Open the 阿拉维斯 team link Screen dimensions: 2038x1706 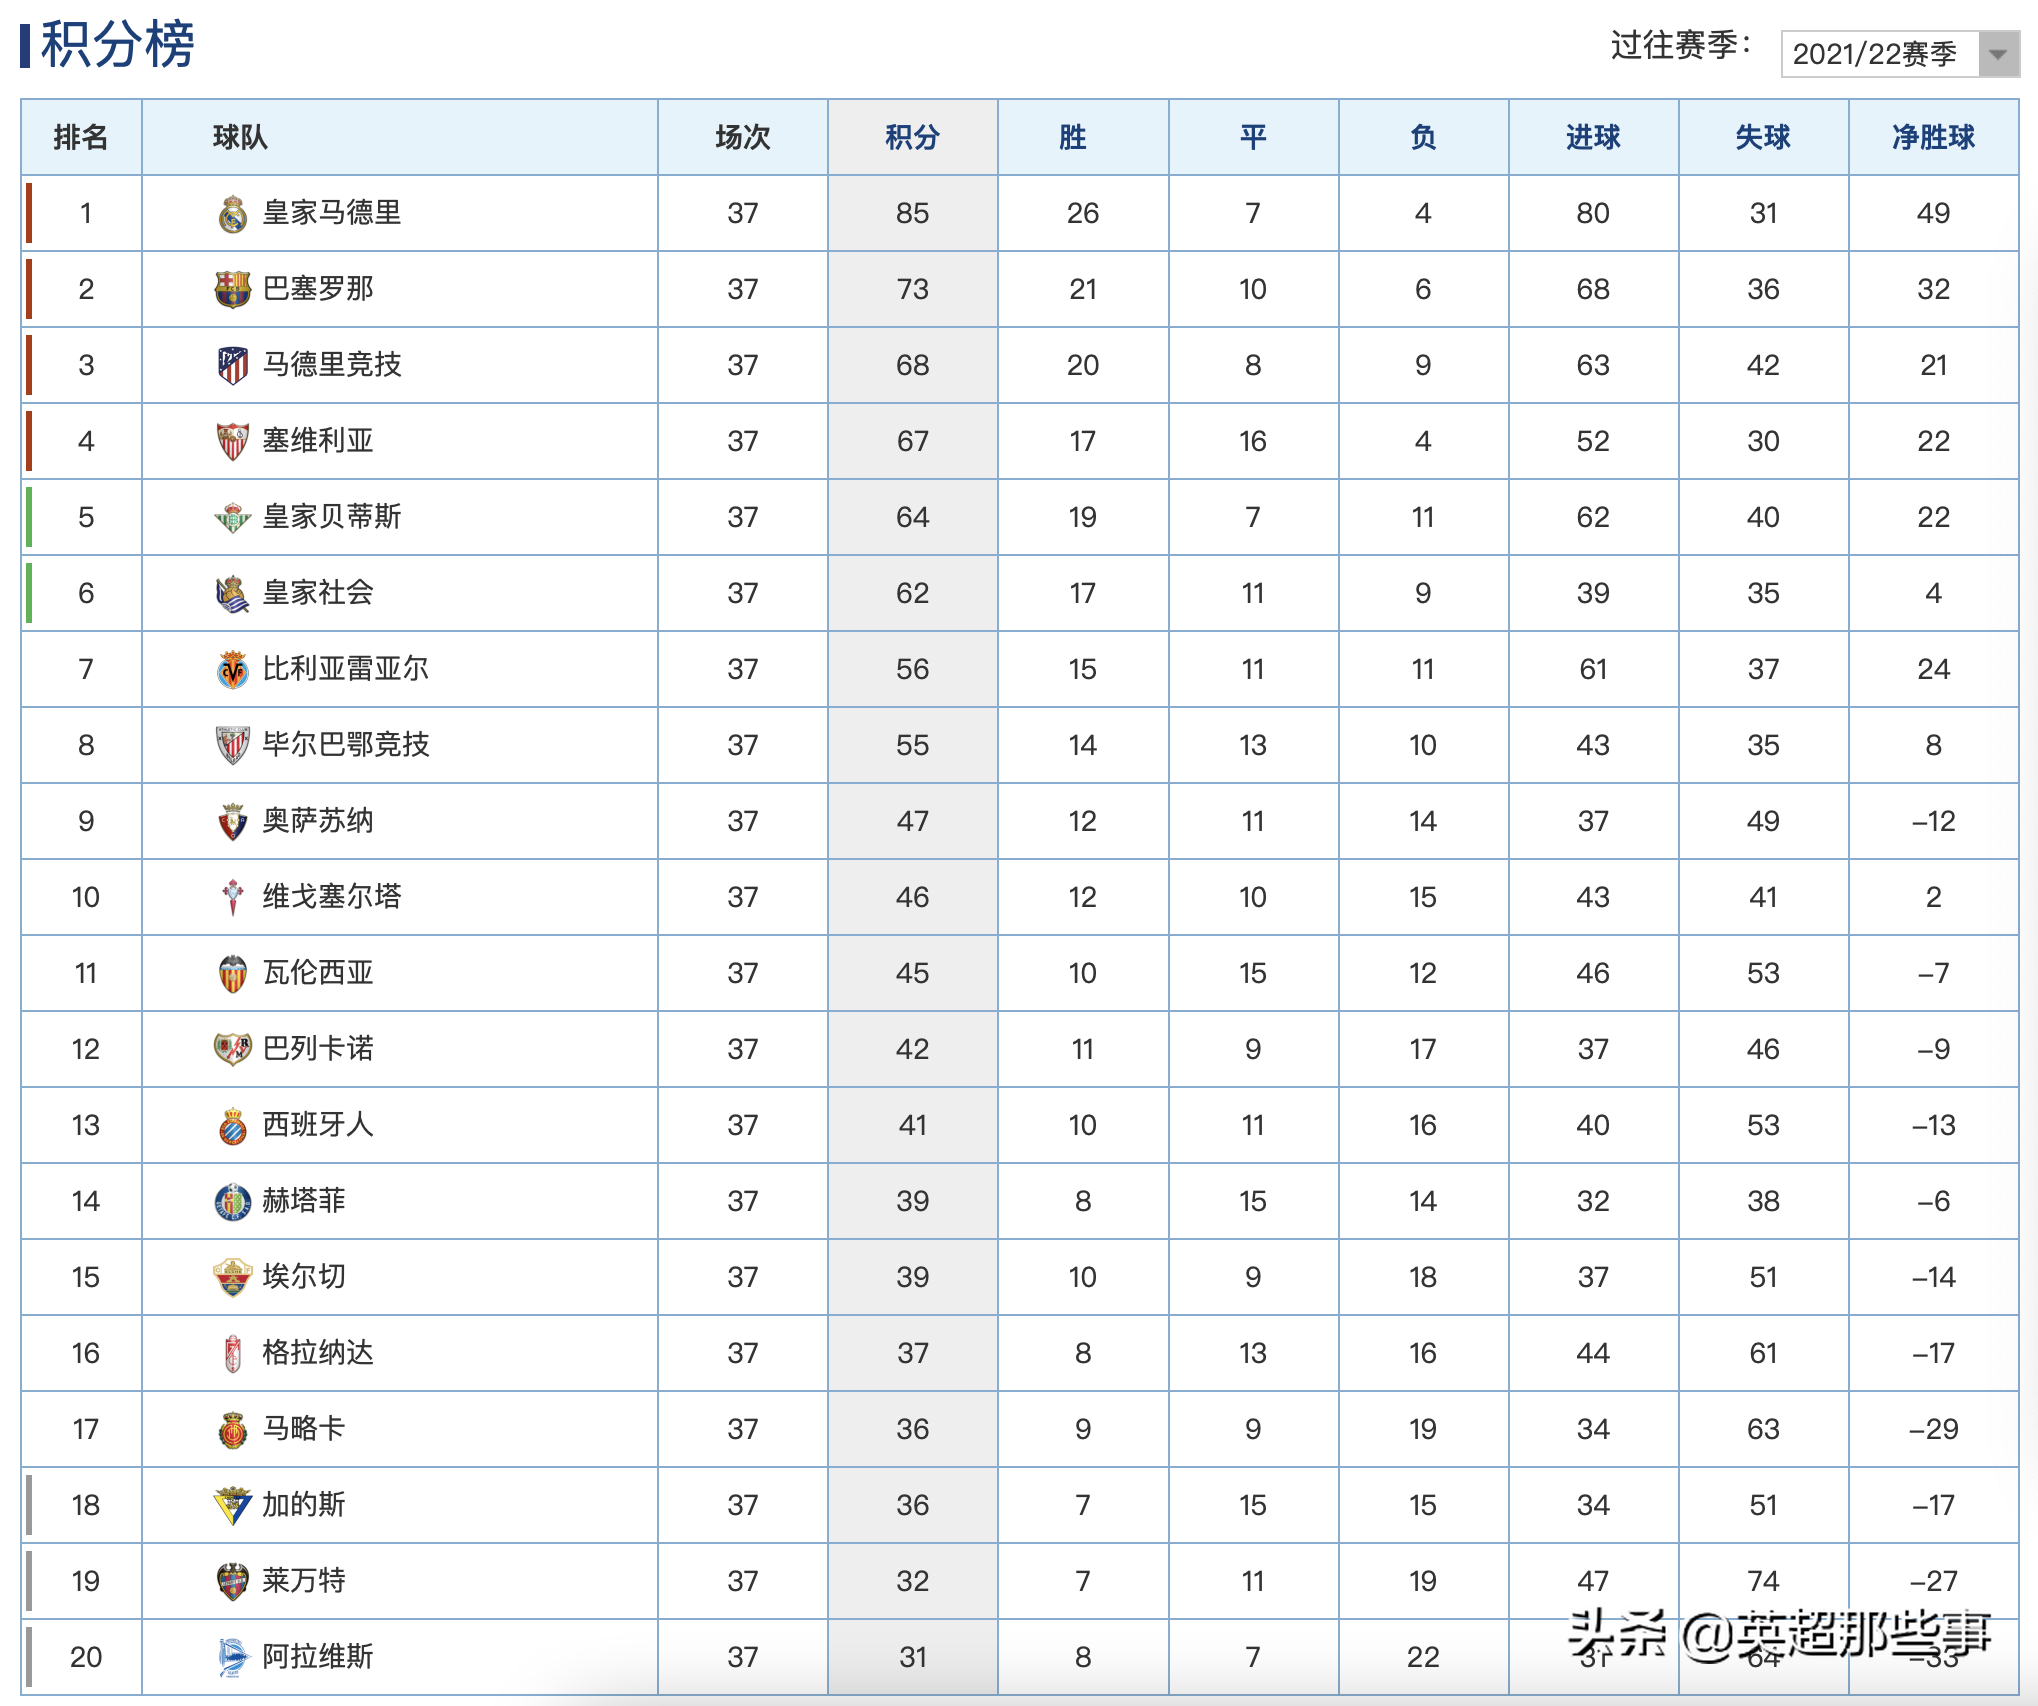(x=318, y=1657)
